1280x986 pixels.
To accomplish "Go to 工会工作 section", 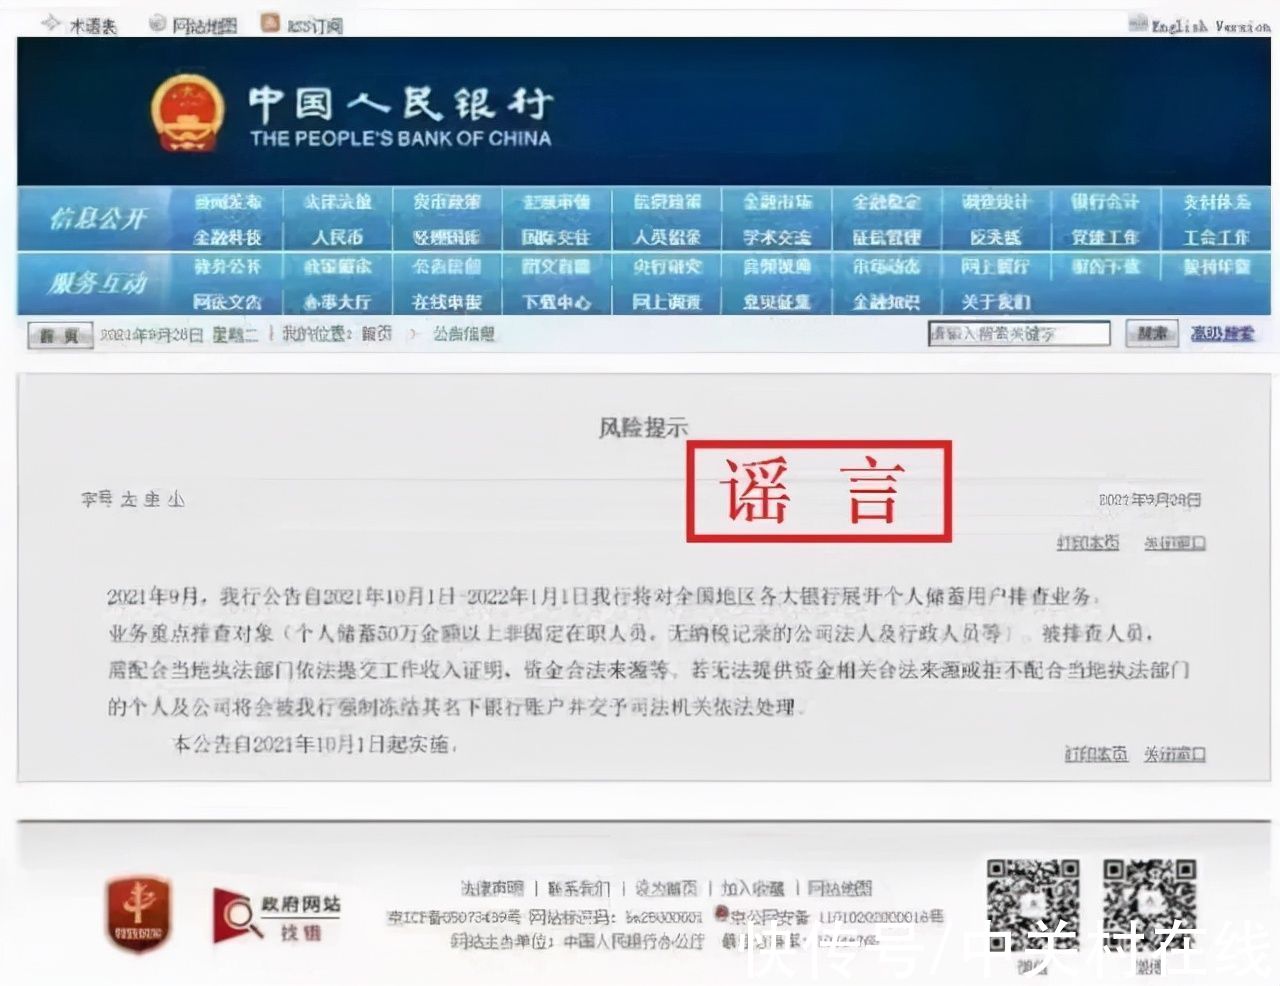I will (x=1216, y=238).
